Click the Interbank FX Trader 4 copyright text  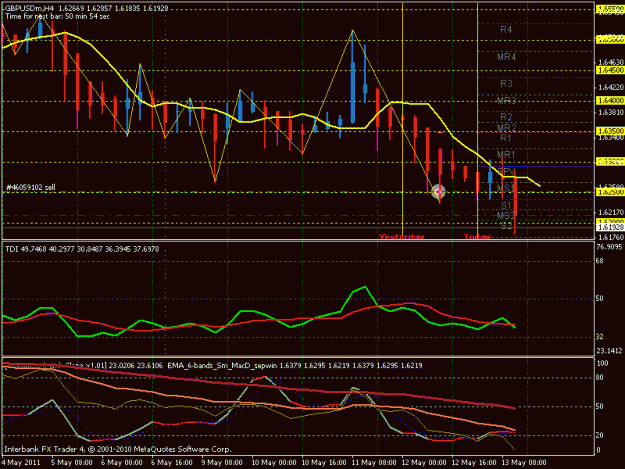click(x=118, y=449)
